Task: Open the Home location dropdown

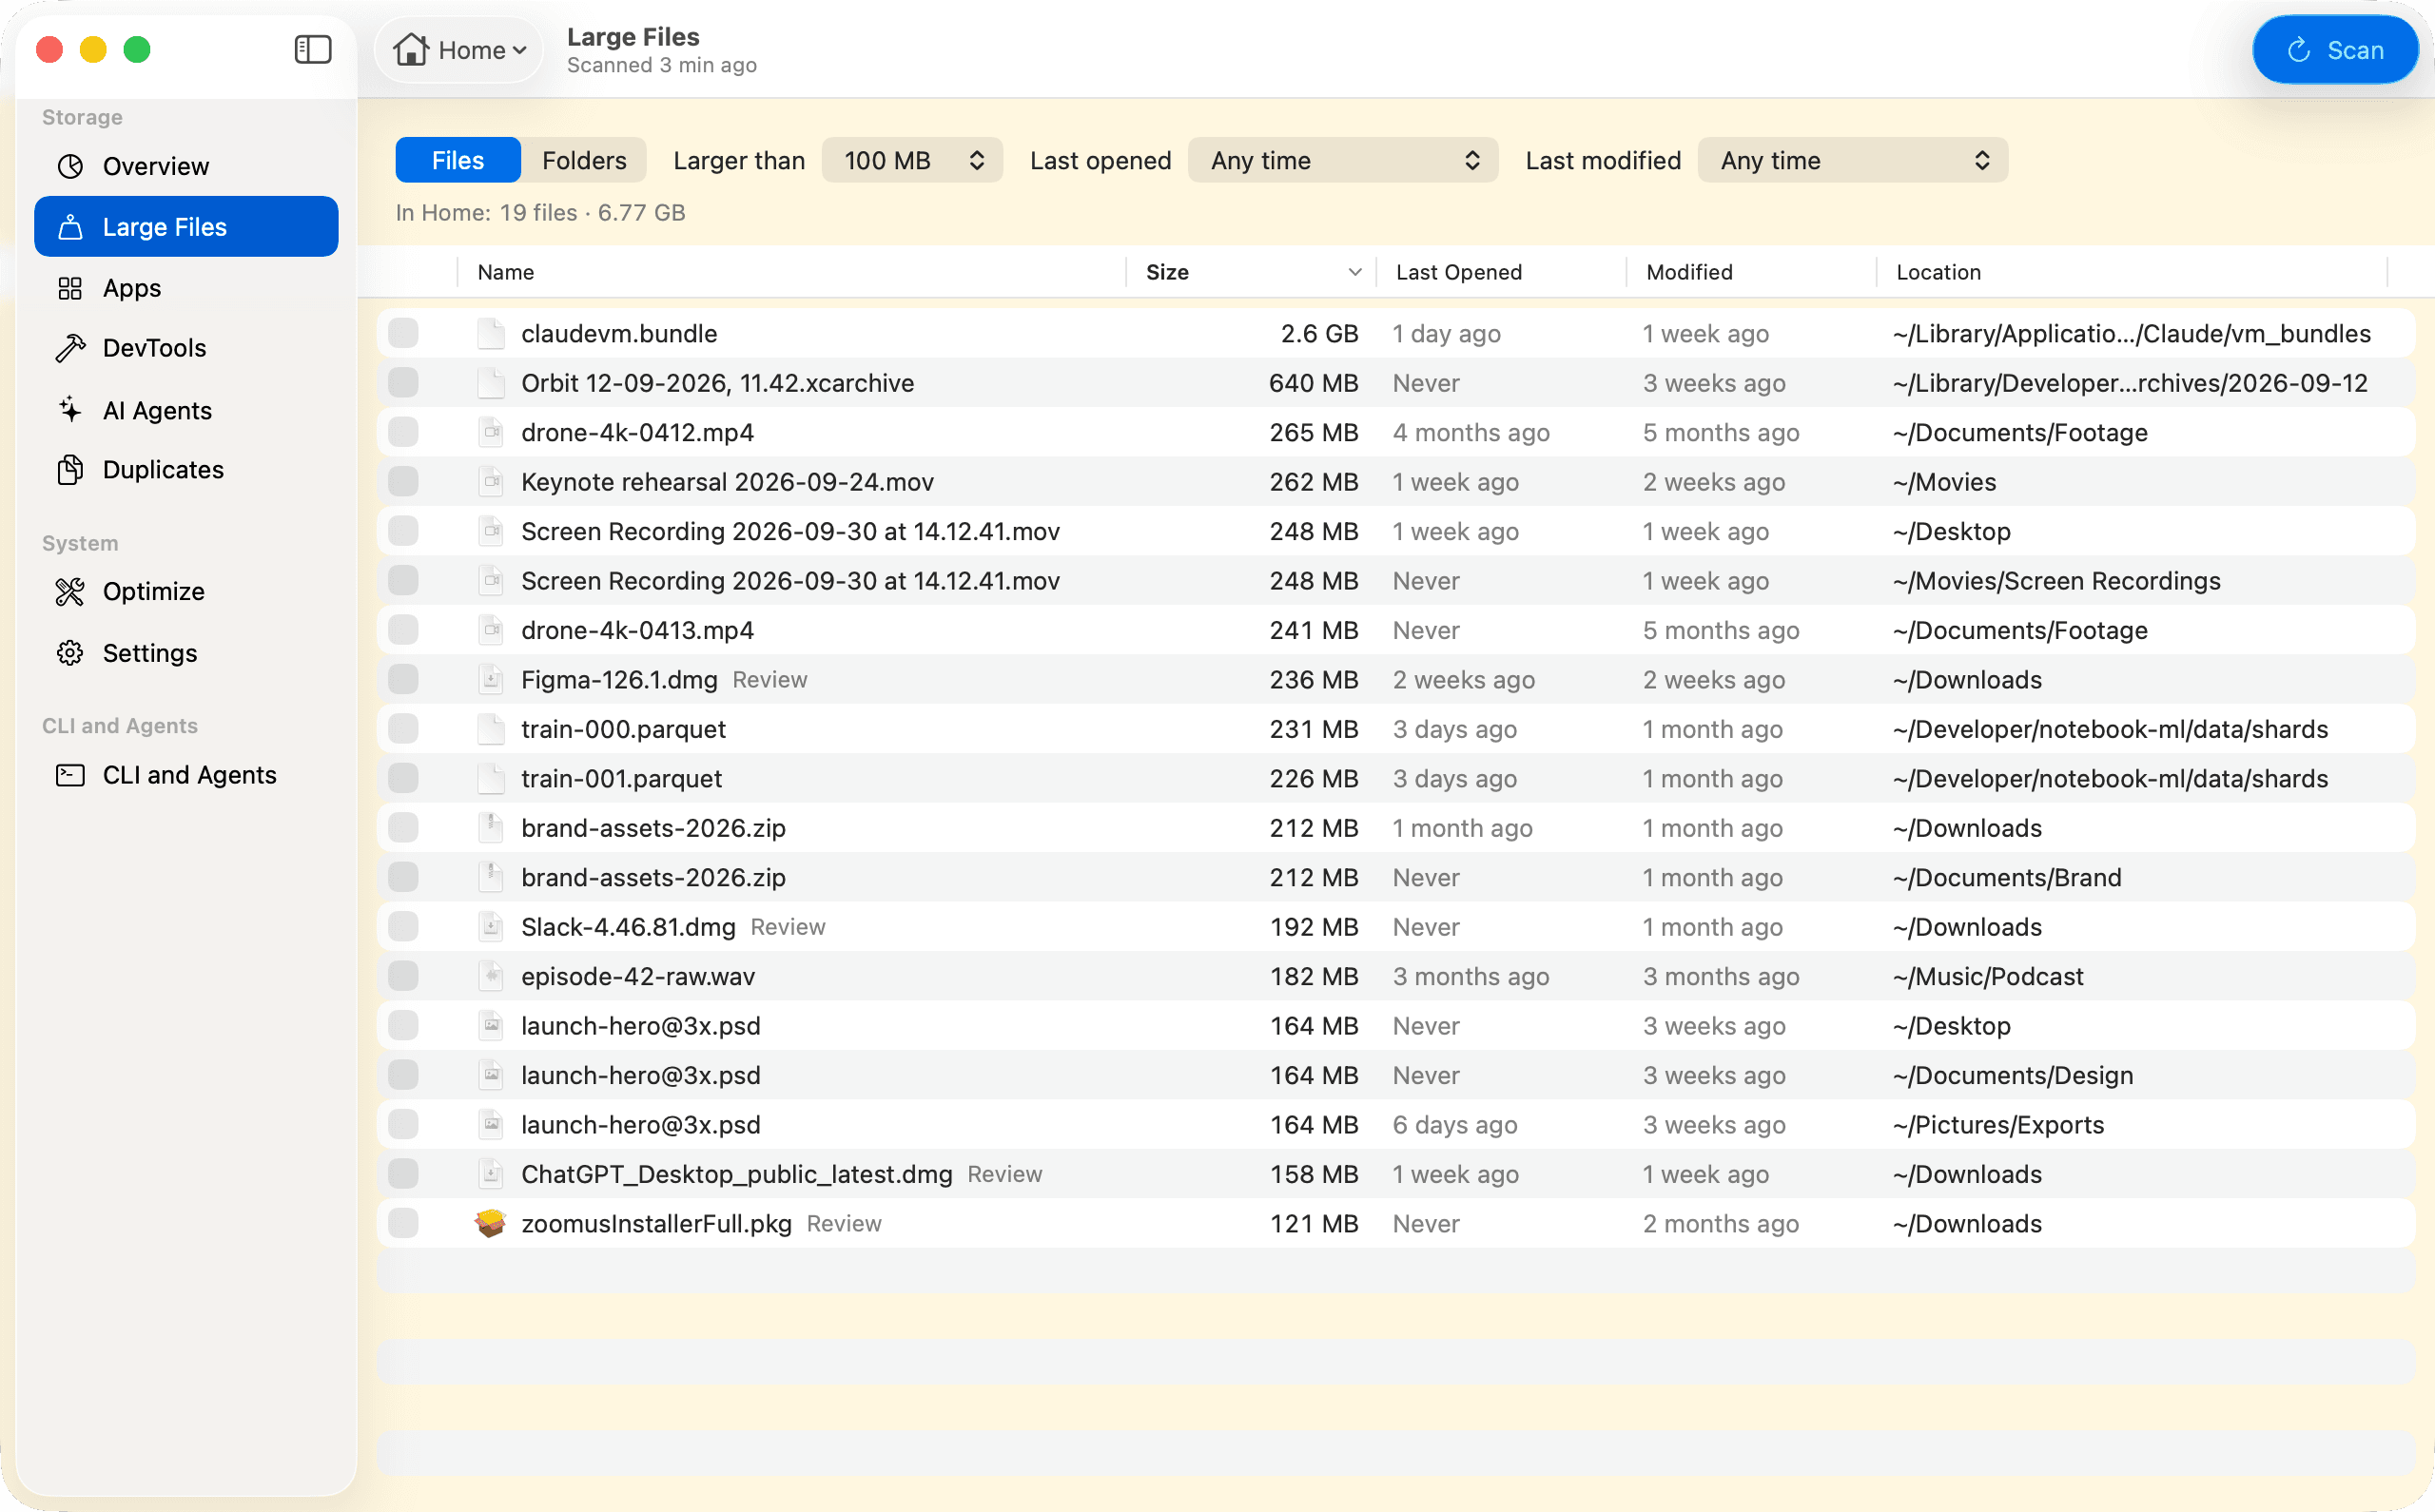Action: (x=460, y=49)
